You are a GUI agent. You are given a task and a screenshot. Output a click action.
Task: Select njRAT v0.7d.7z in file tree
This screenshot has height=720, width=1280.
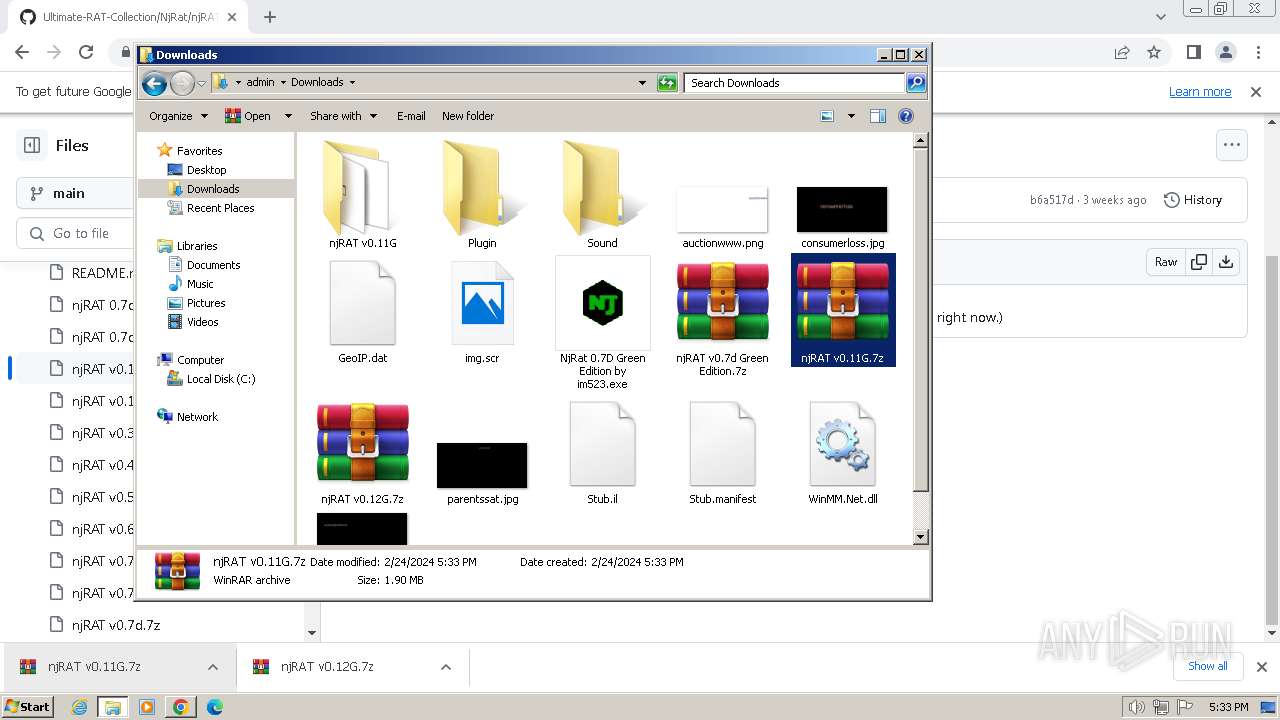tap(116, 625)
